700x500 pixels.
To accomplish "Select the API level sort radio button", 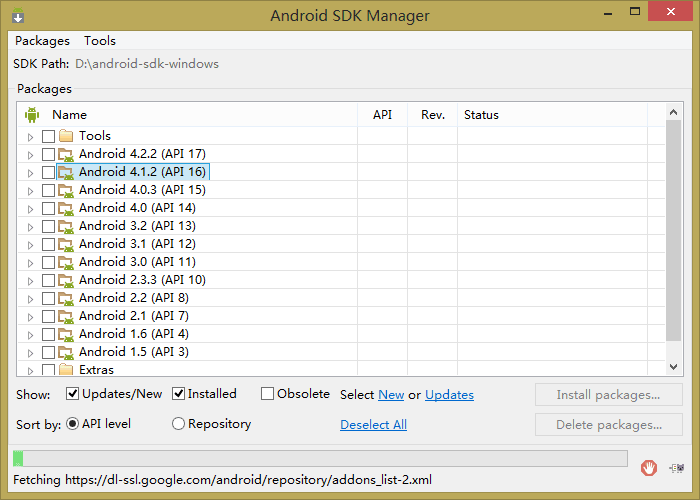I will [x=72, y=424].
